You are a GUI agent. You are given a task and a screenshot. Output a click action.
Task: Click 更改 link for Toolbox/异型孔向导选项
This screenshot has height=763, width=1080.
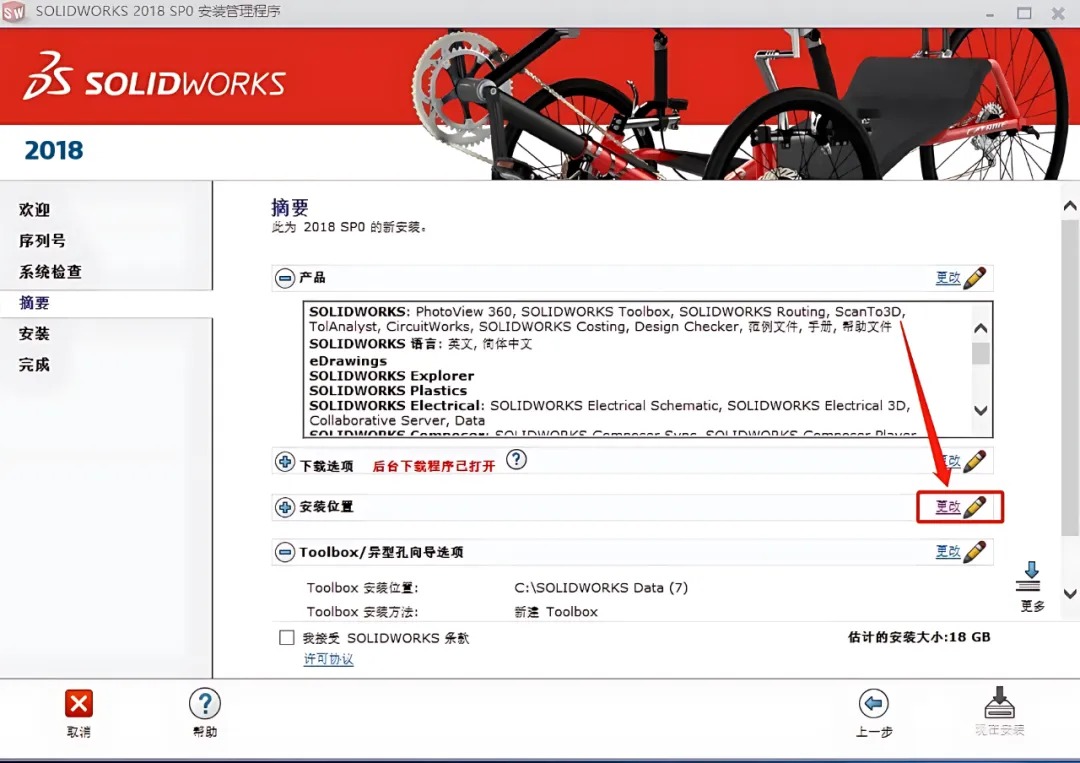coord(948,552)
